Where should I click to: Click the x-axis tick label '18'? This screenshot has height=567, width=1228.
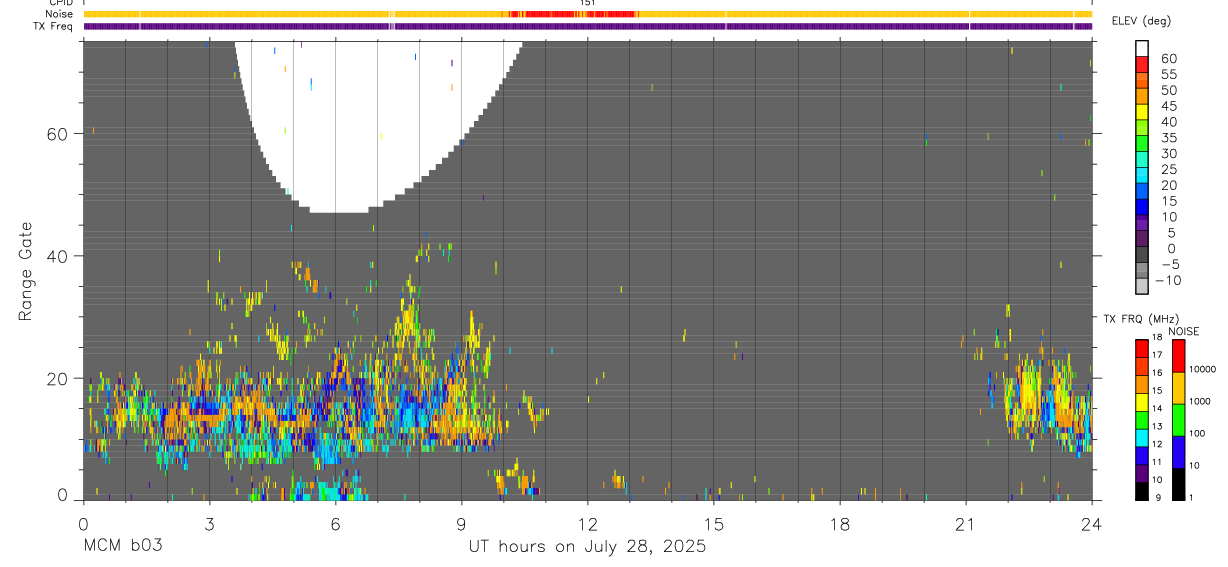(x=840, y=523)
